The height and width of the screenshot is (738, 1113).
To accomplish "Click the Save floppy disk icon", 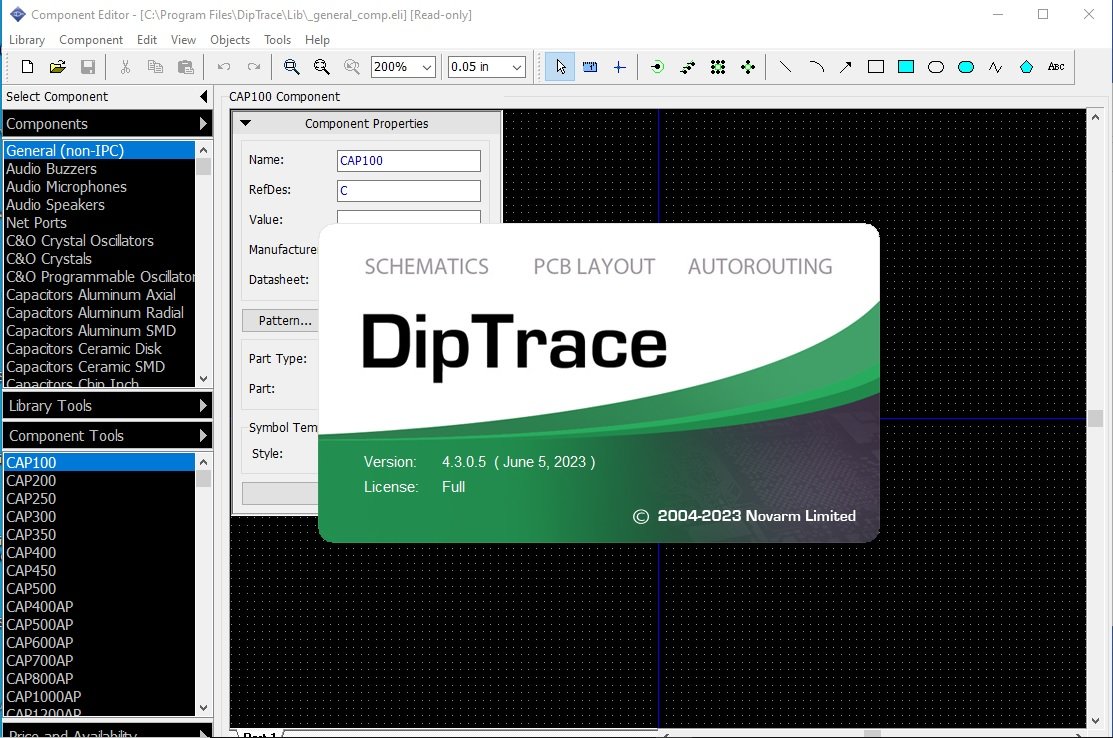I will tap(87, 67).
